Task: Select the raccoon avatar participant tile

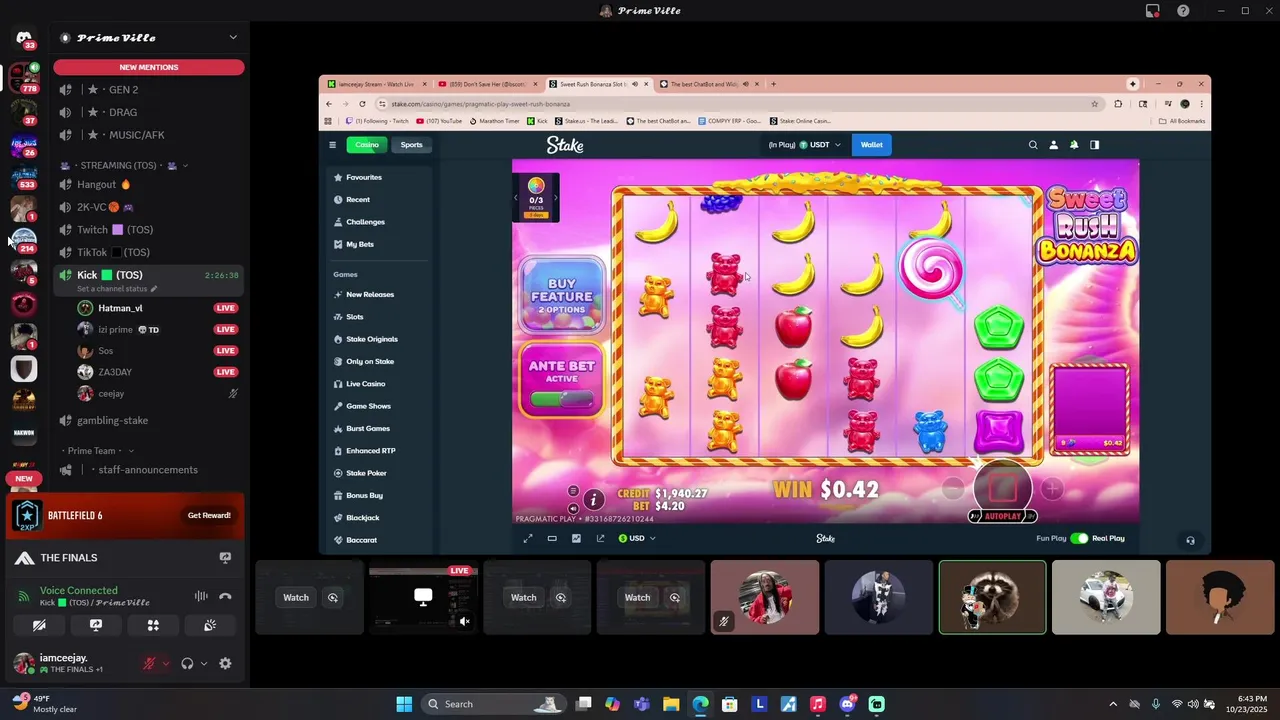Action: click(x=993, y=597)
